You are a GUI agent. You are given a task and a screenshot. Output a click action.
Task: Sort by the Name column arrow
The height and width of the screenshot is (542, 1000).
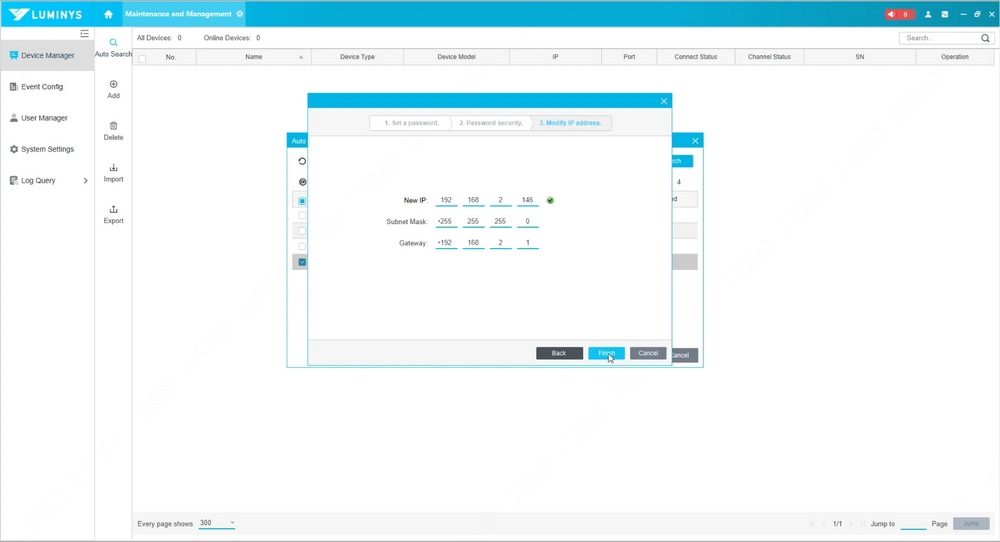pos(301,58)
